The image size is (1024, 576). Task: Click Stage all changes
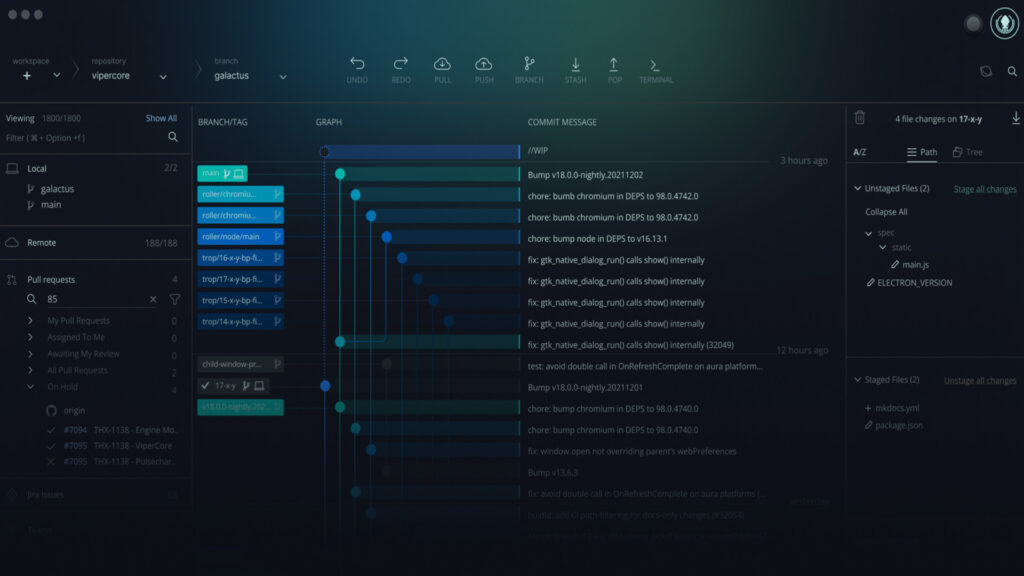[984, 189]
